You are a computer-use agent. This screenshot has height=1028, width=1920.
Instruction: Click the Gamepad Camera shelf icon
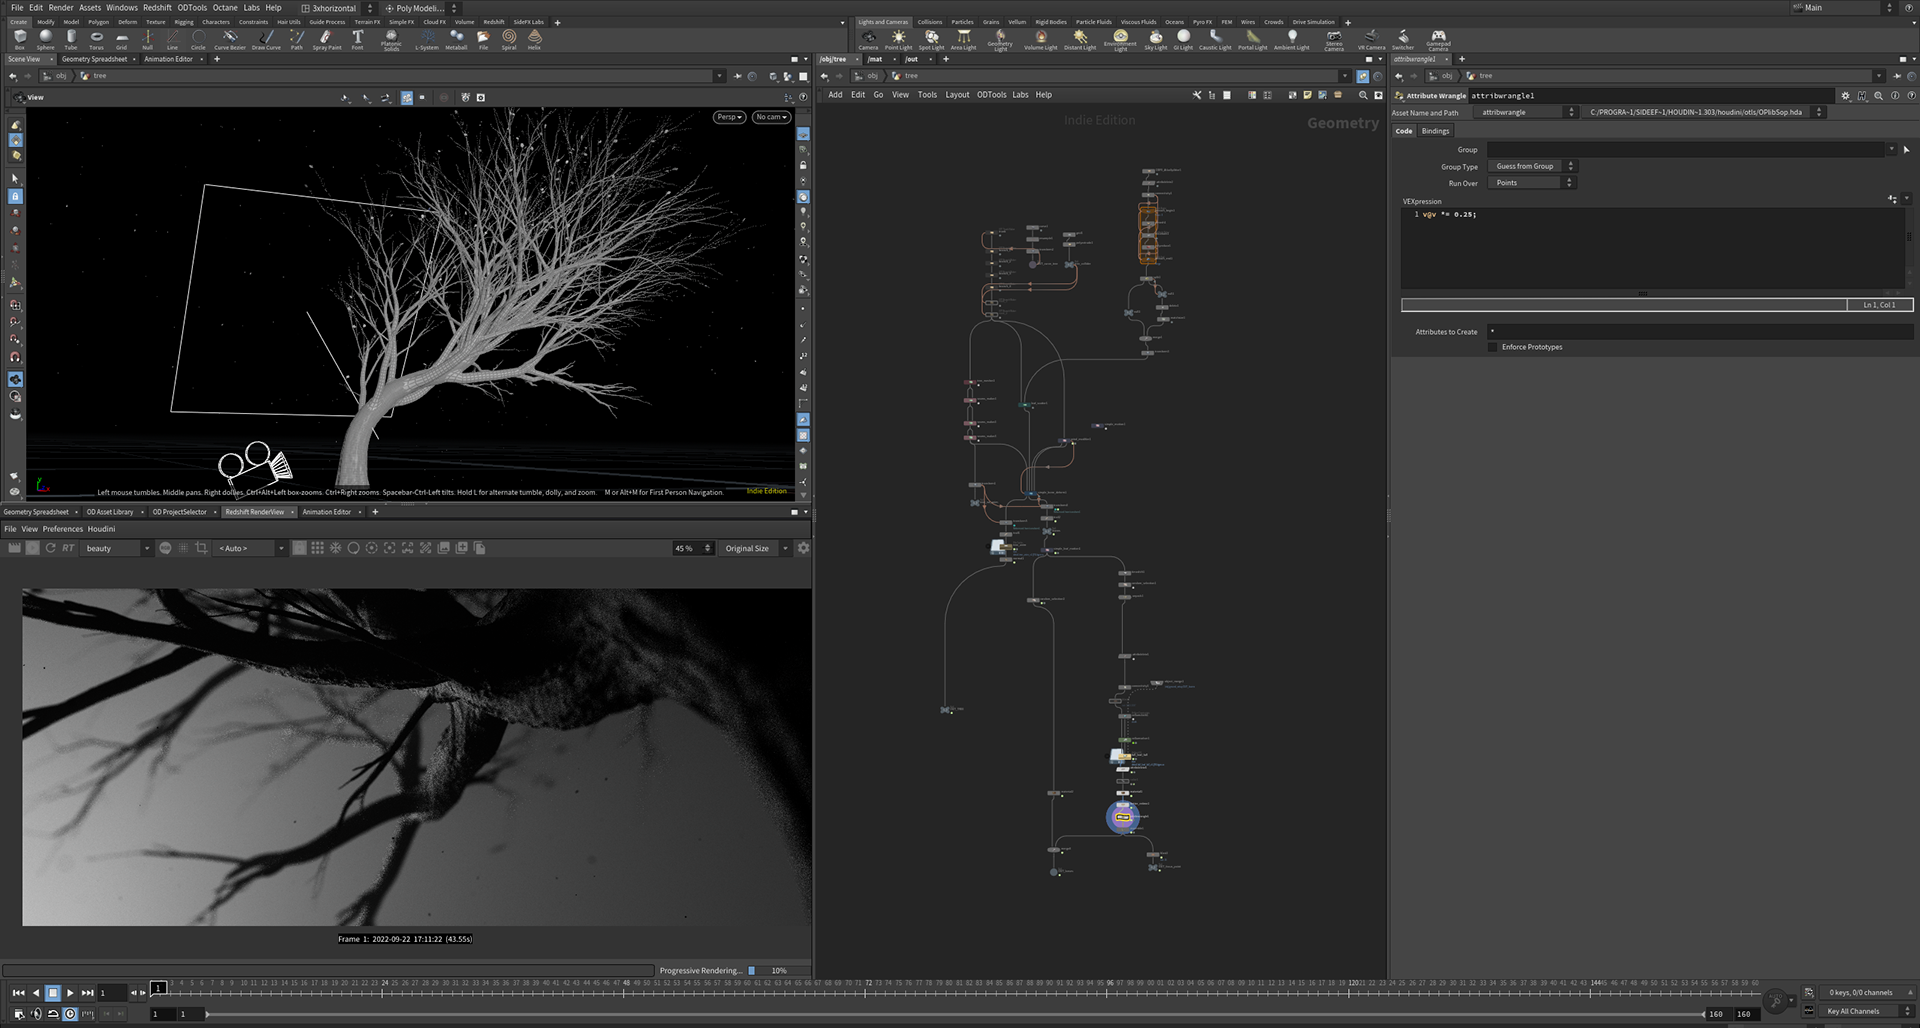pos(1438,38)
